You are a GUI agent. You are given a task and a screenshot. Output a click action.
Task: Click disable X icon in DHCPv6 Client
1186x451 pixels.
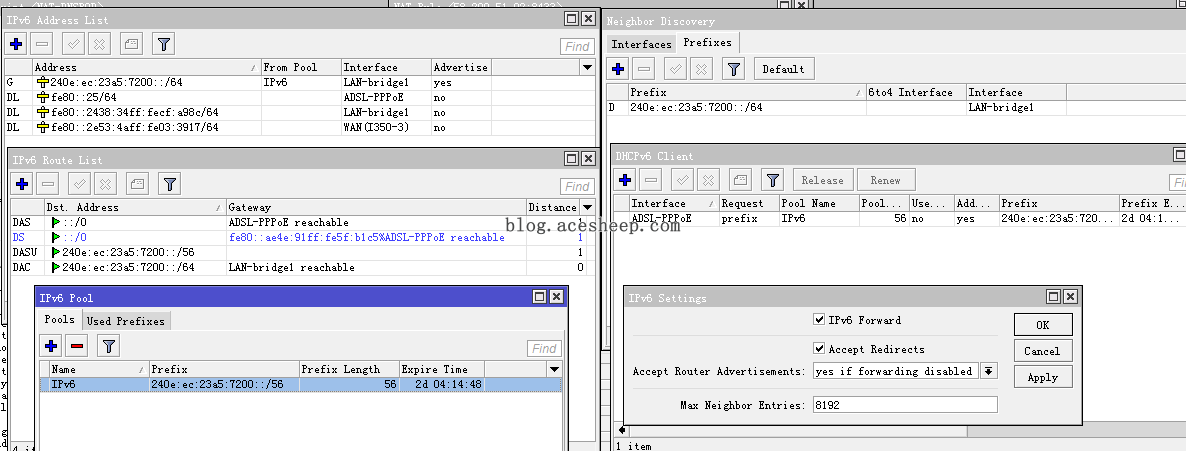click(708, 180)
